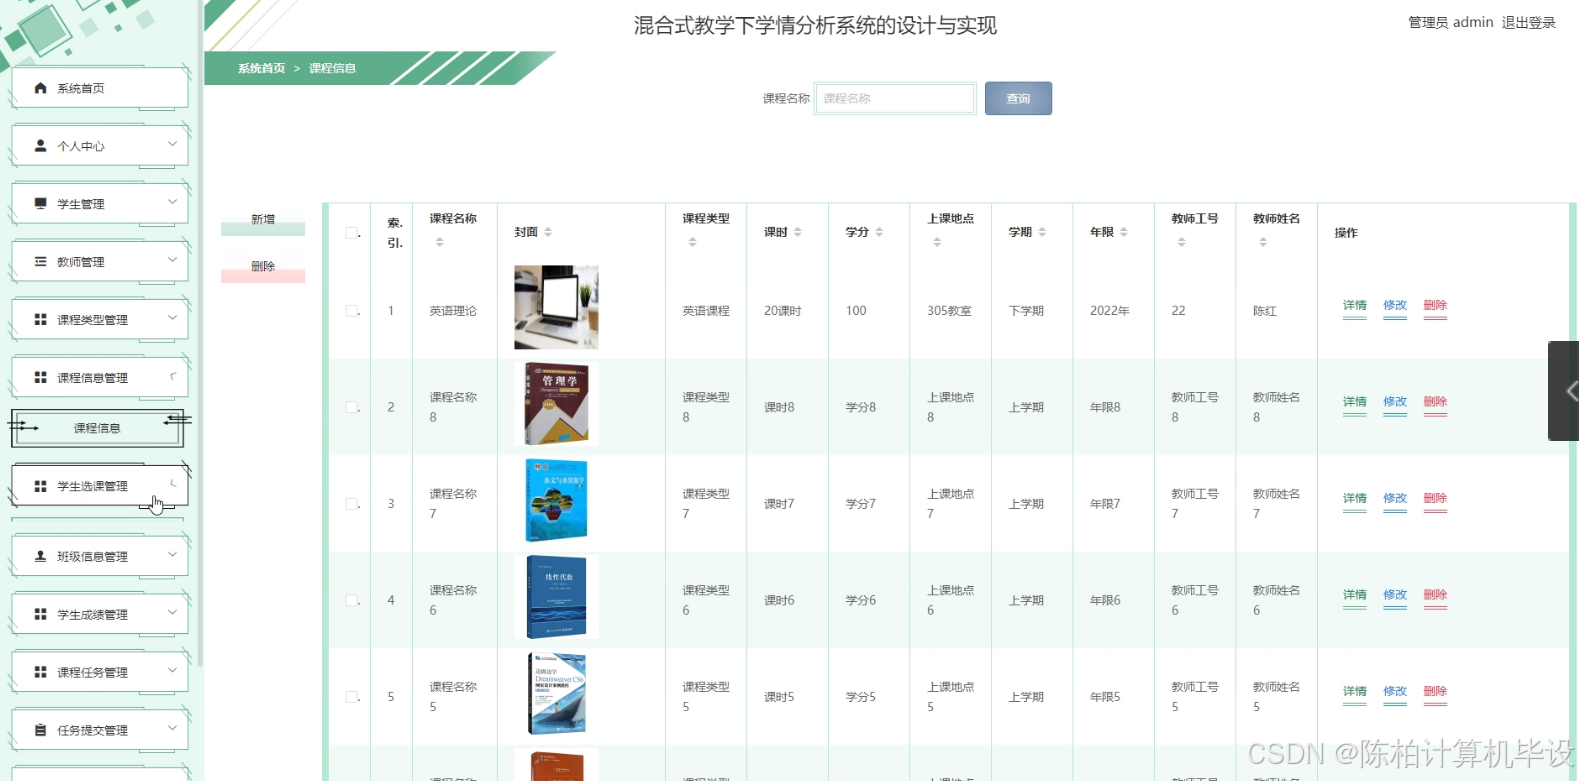Open the side panel arrow at the right edge
The height and width of the screenshot is (781, 1579).
pos(1566,391)
